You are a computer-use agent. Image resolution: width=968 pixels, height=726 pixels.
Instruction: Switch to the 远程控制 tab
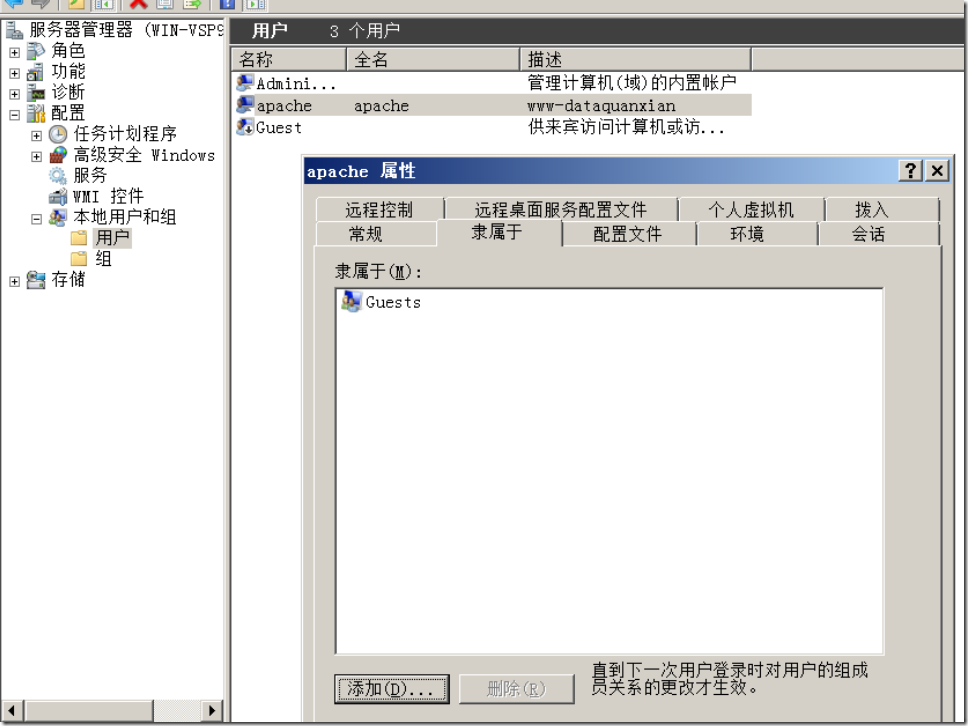point(379,210)
